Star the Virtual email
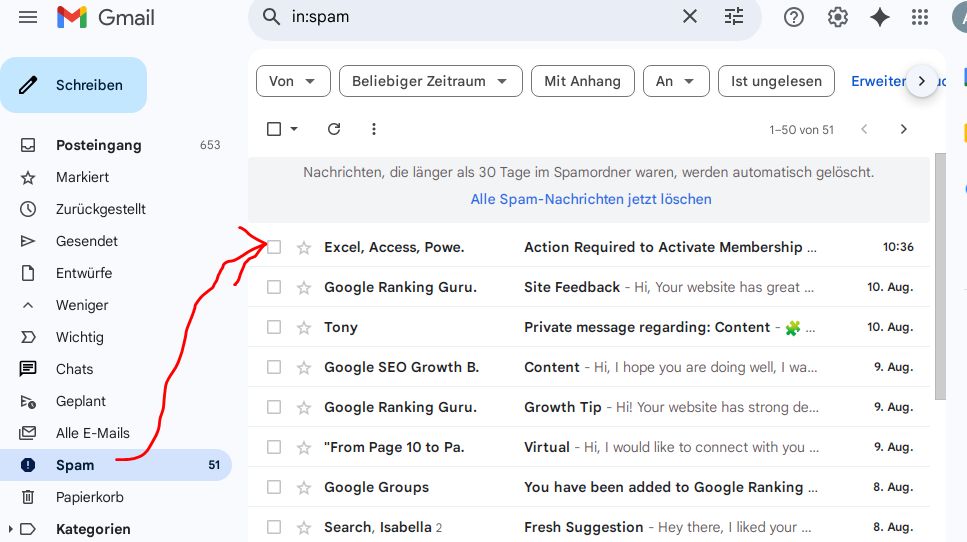Viewport: 967px width, 542px height. (x=303, y=448)
